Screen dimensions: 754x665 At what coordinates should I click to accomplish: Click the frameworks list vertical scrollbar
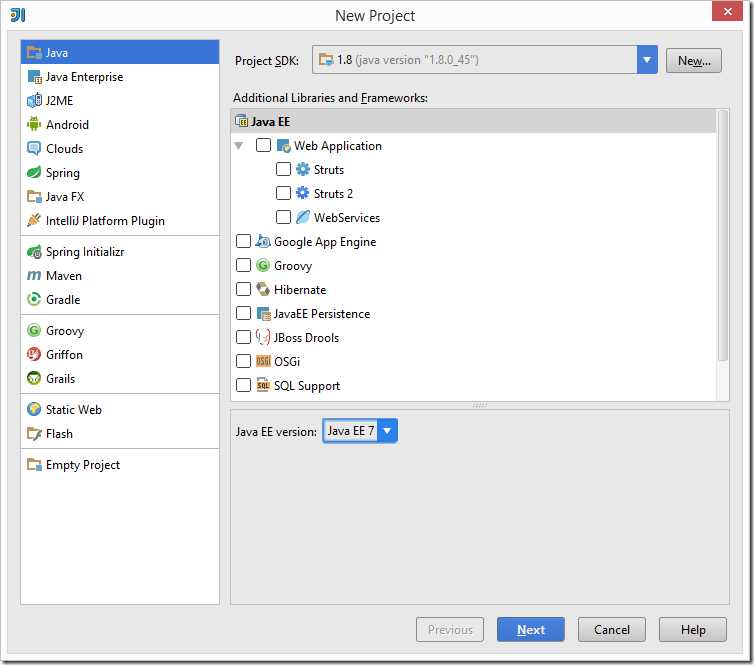(x=722, y=236)
